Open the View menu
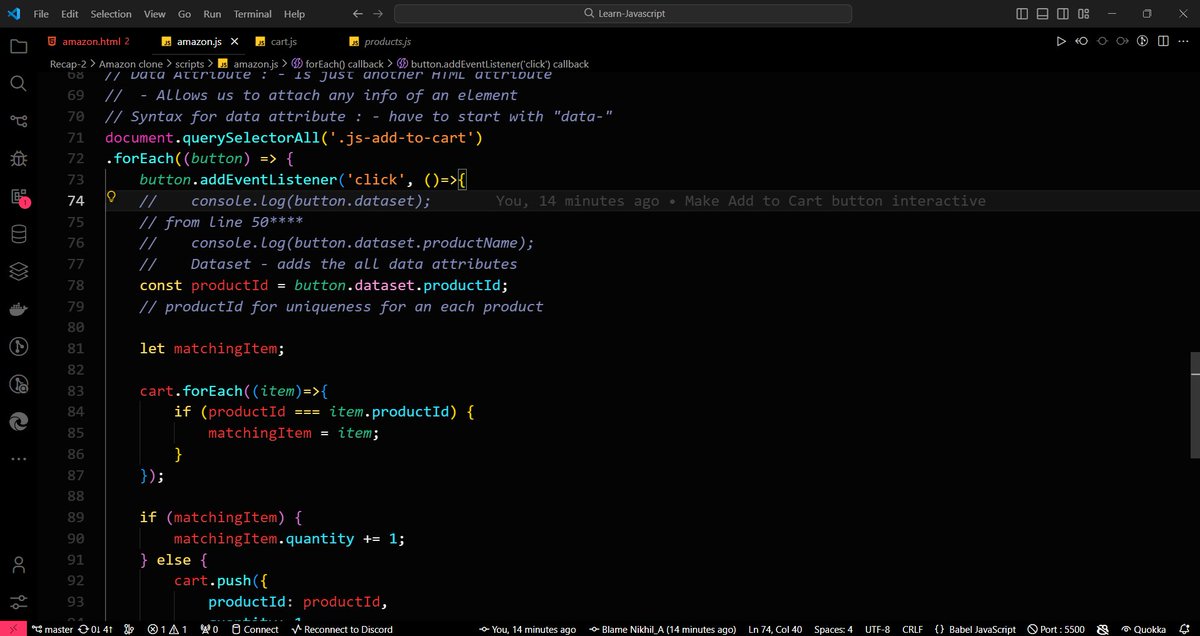This screenshot has height=636, width=1200. point(154,14)
